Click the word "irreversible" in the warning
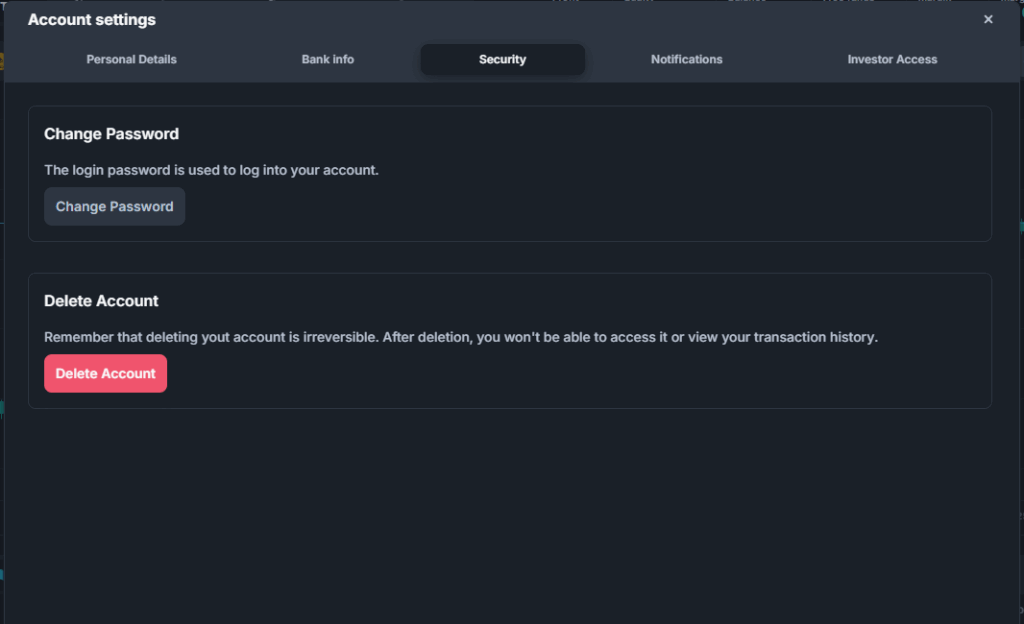This screenshot has height=624, width=1024. click(x=339, y=337)
